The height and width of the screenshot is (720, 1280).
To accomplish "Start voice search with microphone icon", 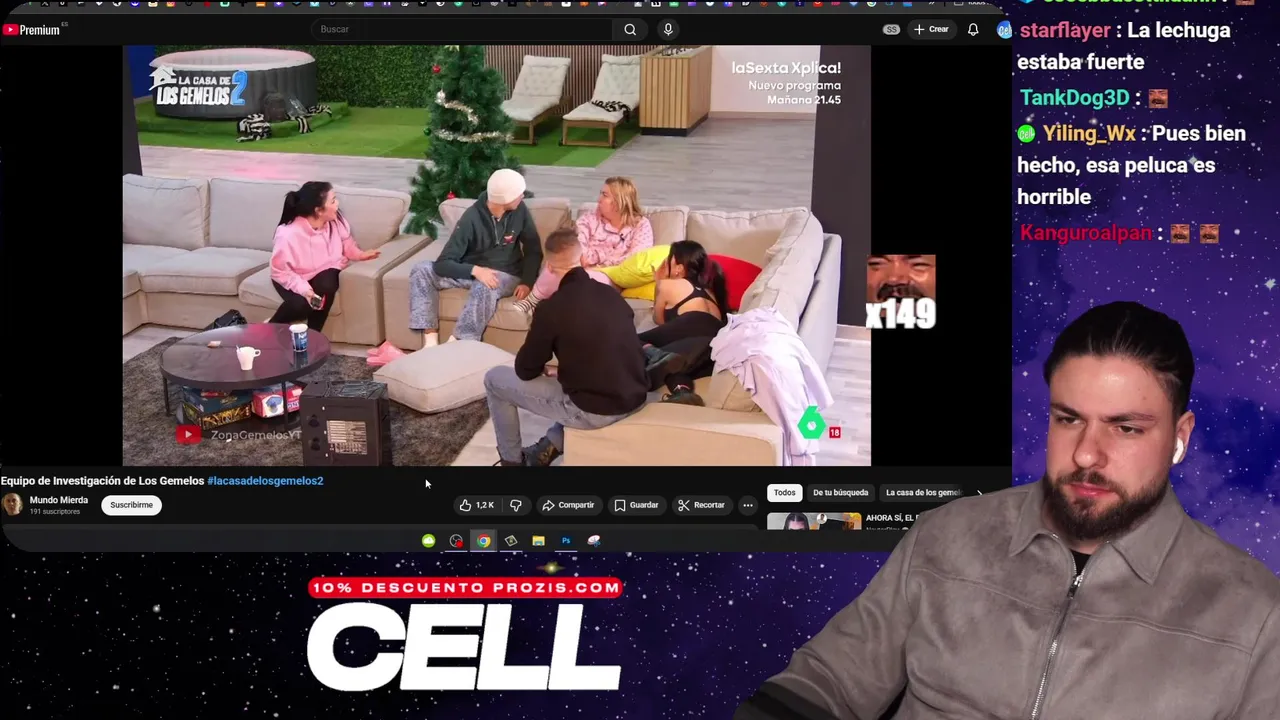I will pyautogui.click(x=668, y=29).
